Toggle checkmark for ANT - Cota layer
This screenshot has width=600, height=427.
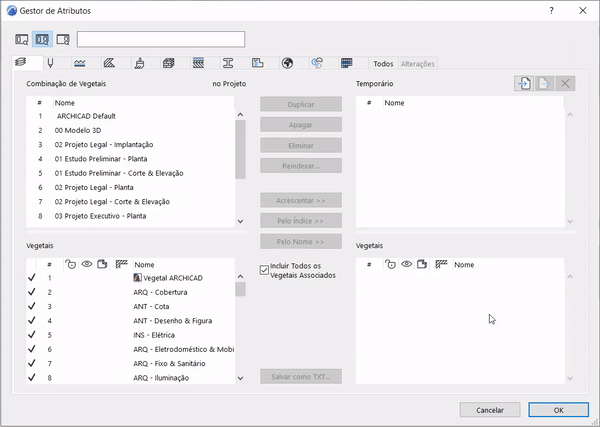tap(32, 306)
